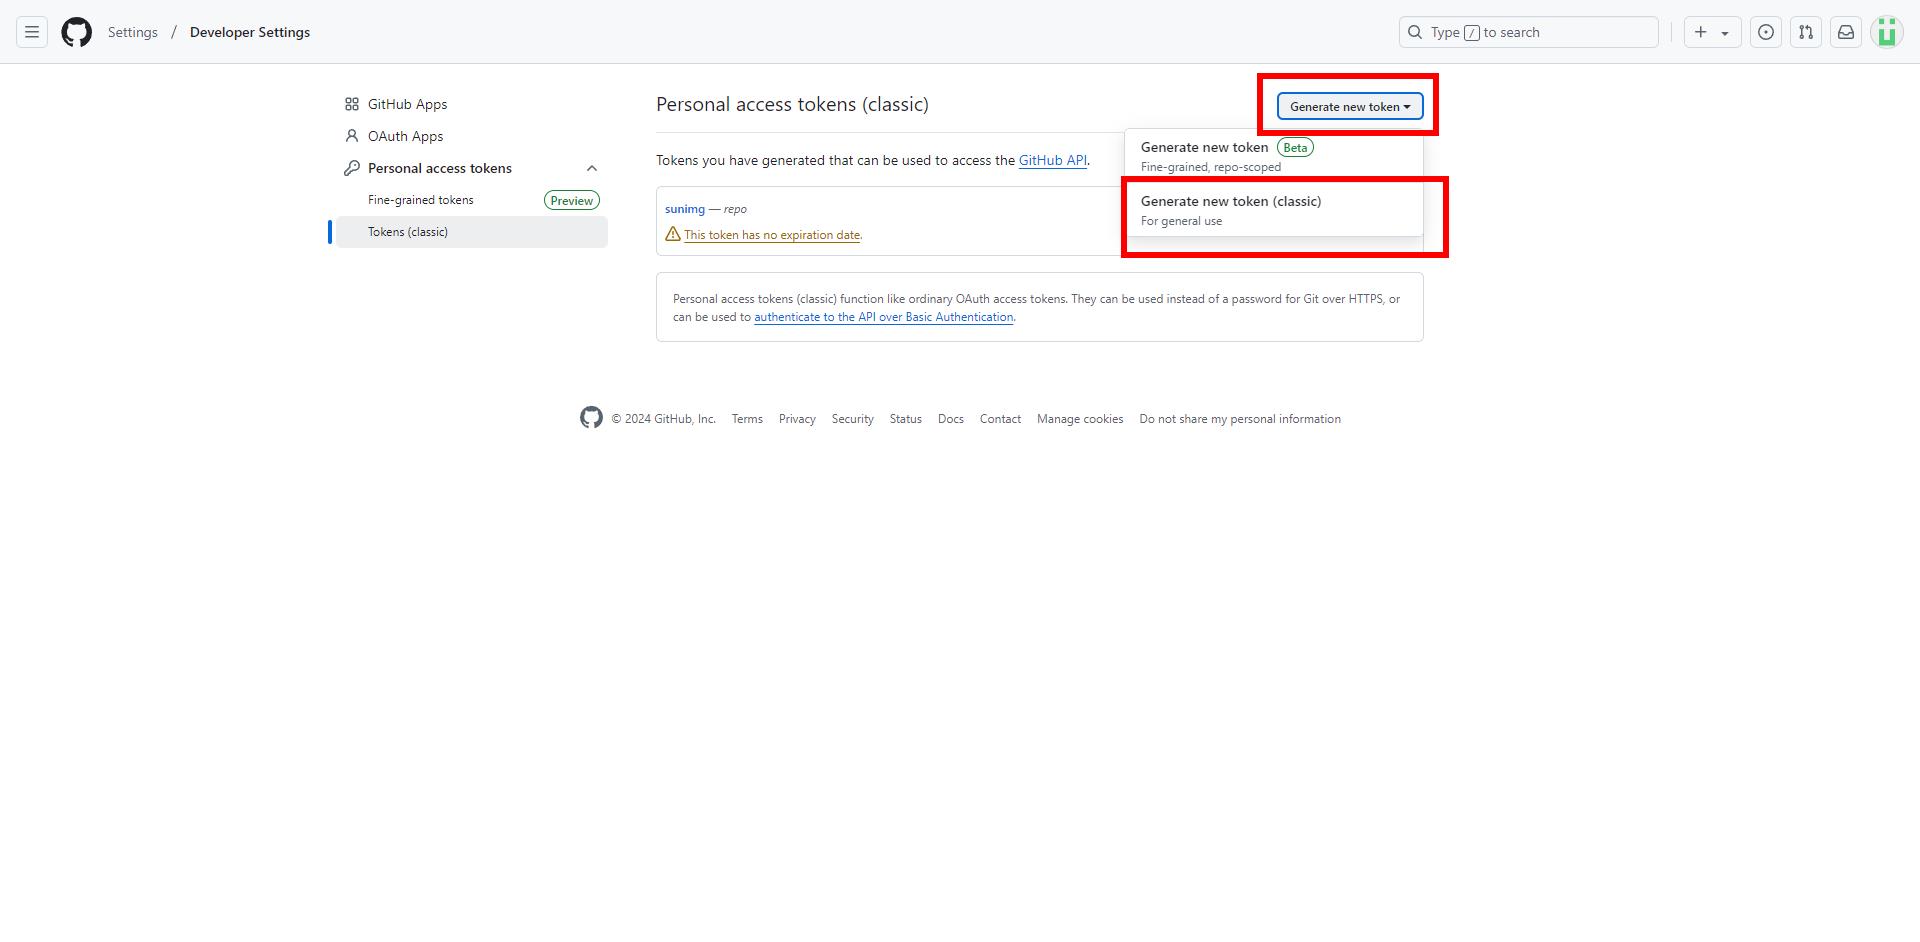Open the sunimg token link
Screen dimensions: 1920x942
click(x=685, y=209)
